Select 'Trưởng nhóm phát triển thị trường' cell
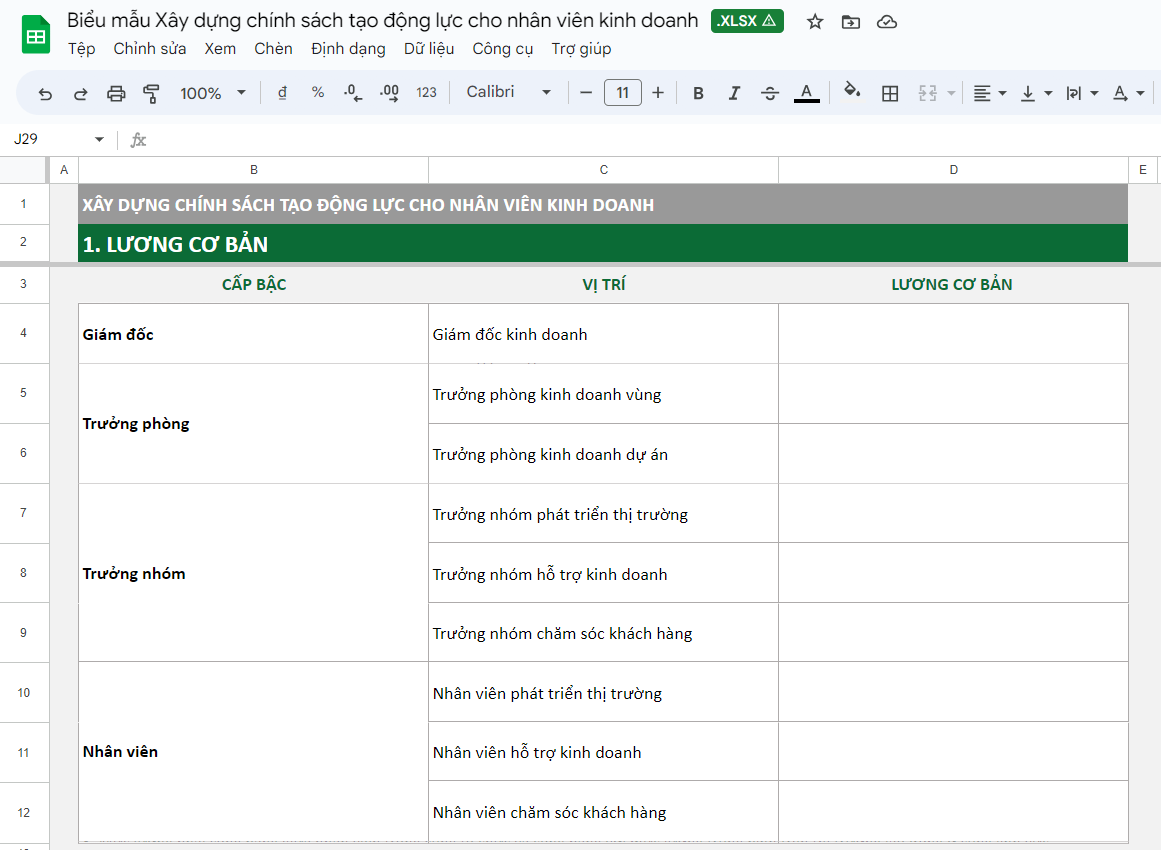 tap(603, 514)
